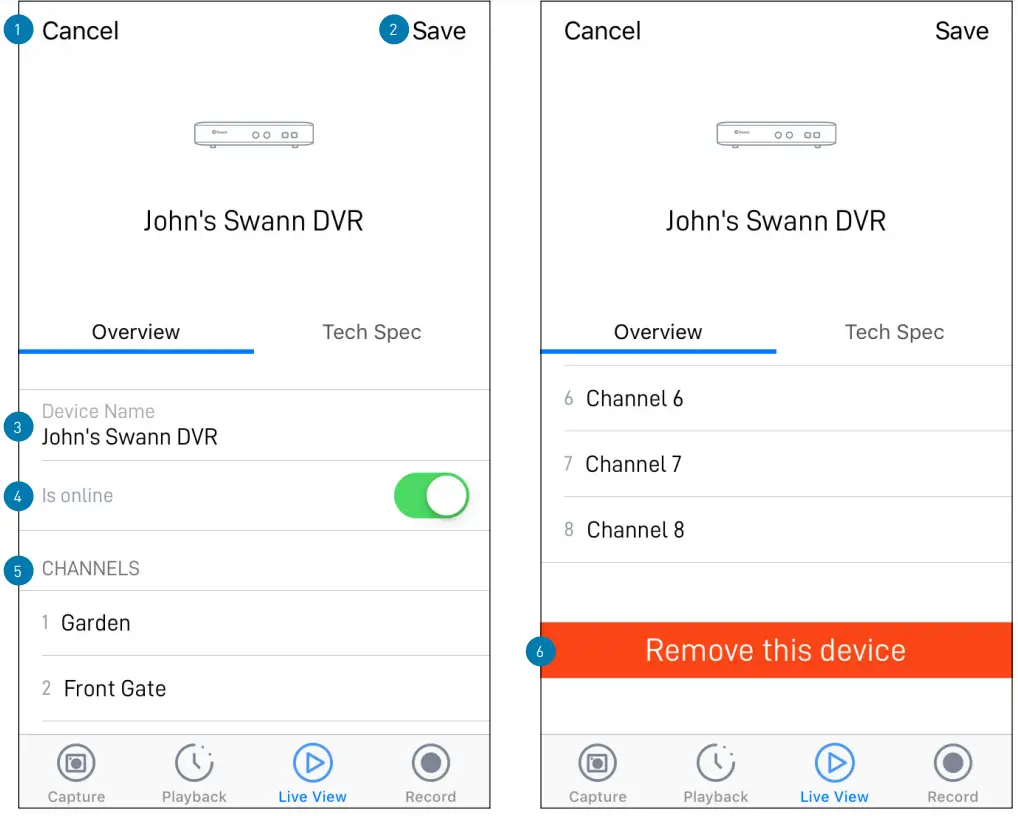Select the Record icon on the right screen
Screen dimensions: 1018x816
pos(952,770)
